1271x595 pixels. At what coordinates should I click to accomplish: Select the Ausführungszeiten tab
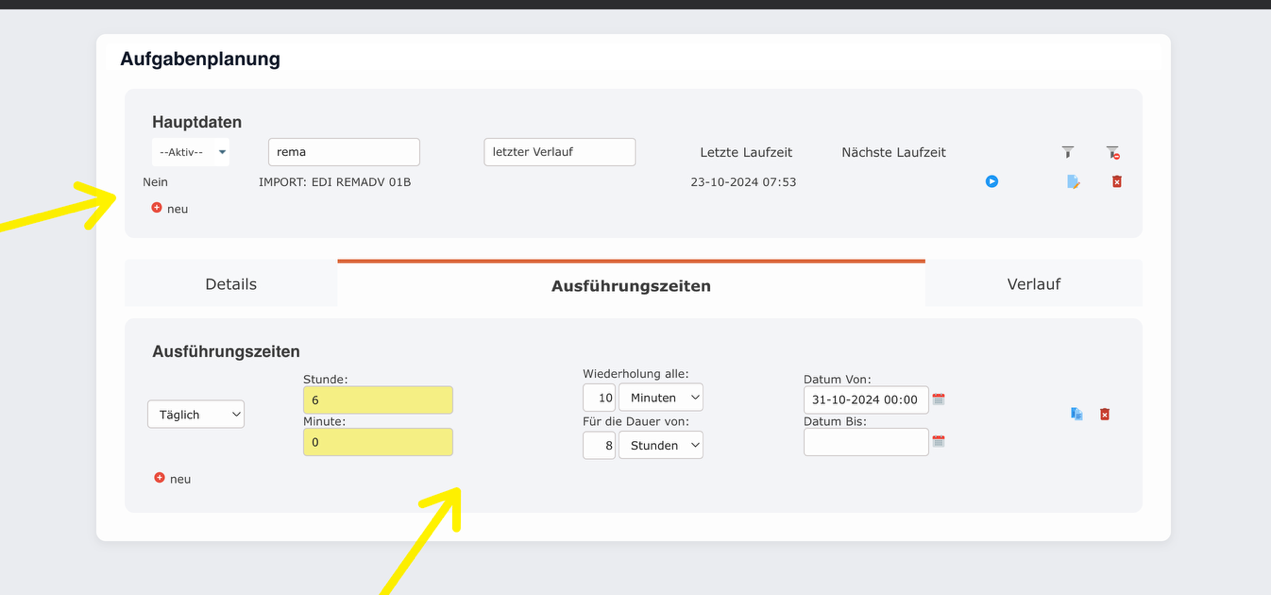tap(631, 284)
